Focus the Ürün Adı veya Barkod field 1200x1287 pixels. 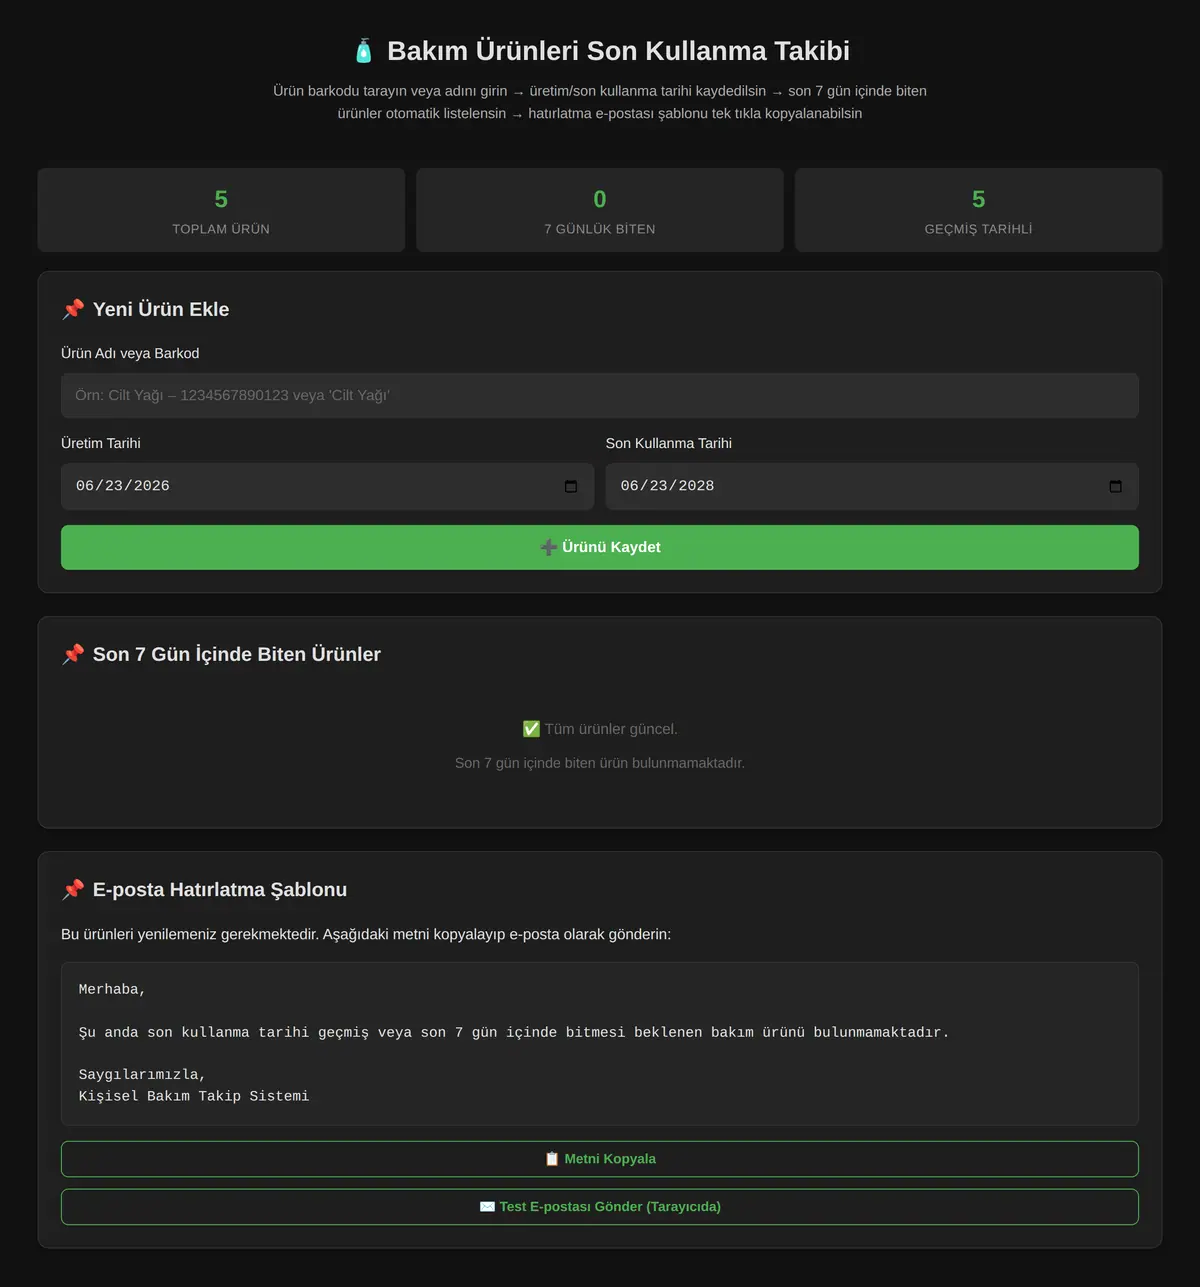(600, 395)
